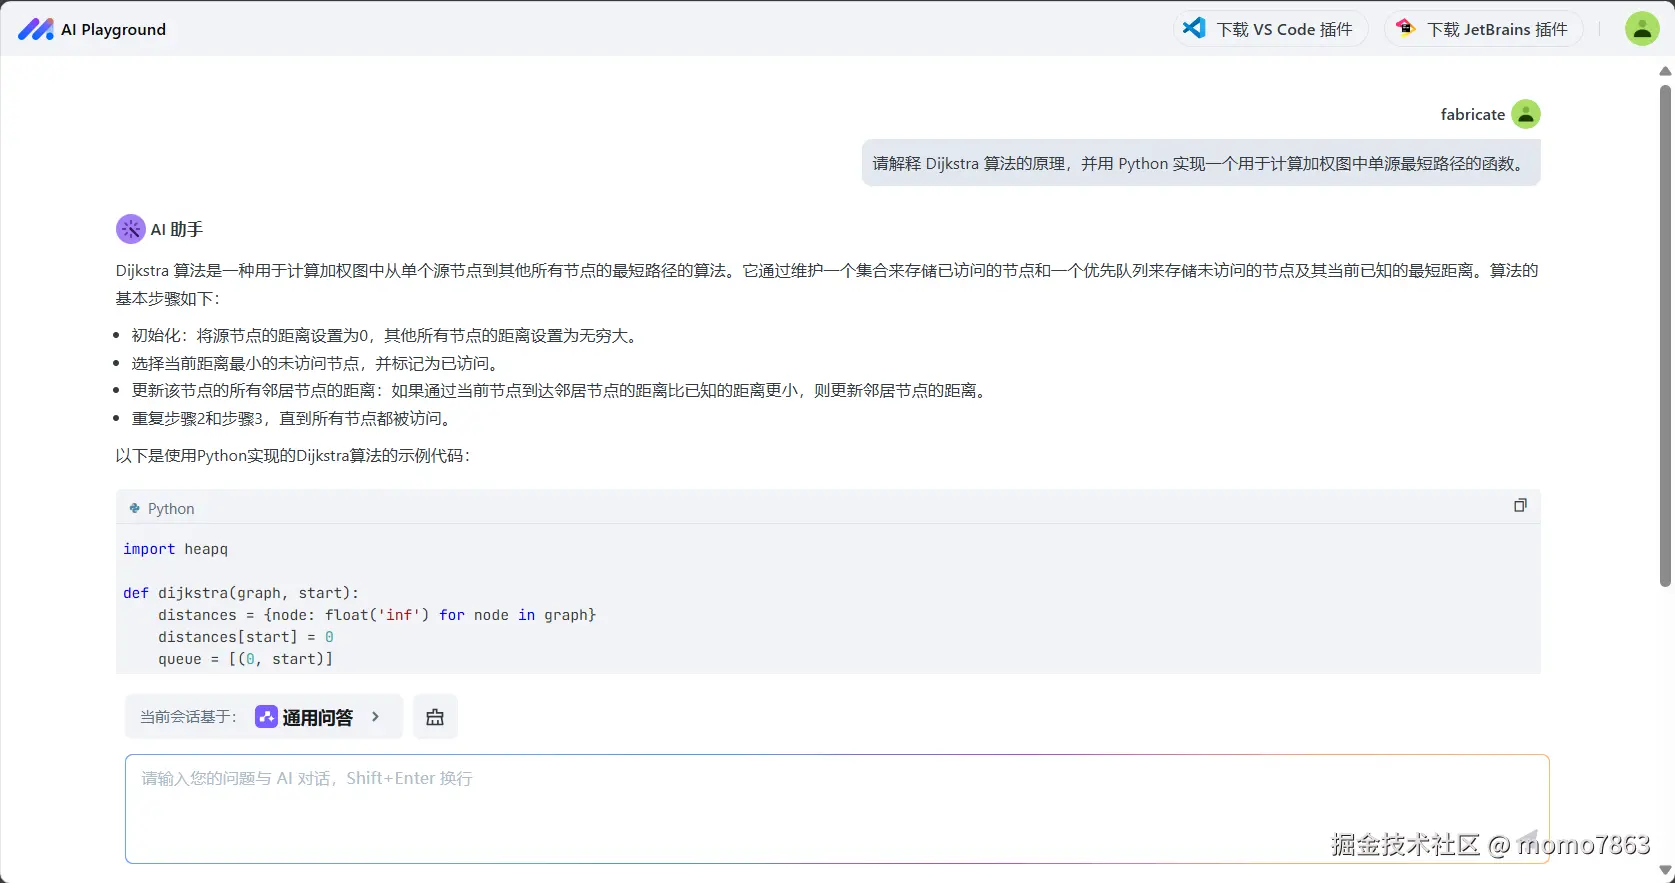Expand the chevron next to 通用问答
This screenshot has width=1675, height=883.
(376, 717)
